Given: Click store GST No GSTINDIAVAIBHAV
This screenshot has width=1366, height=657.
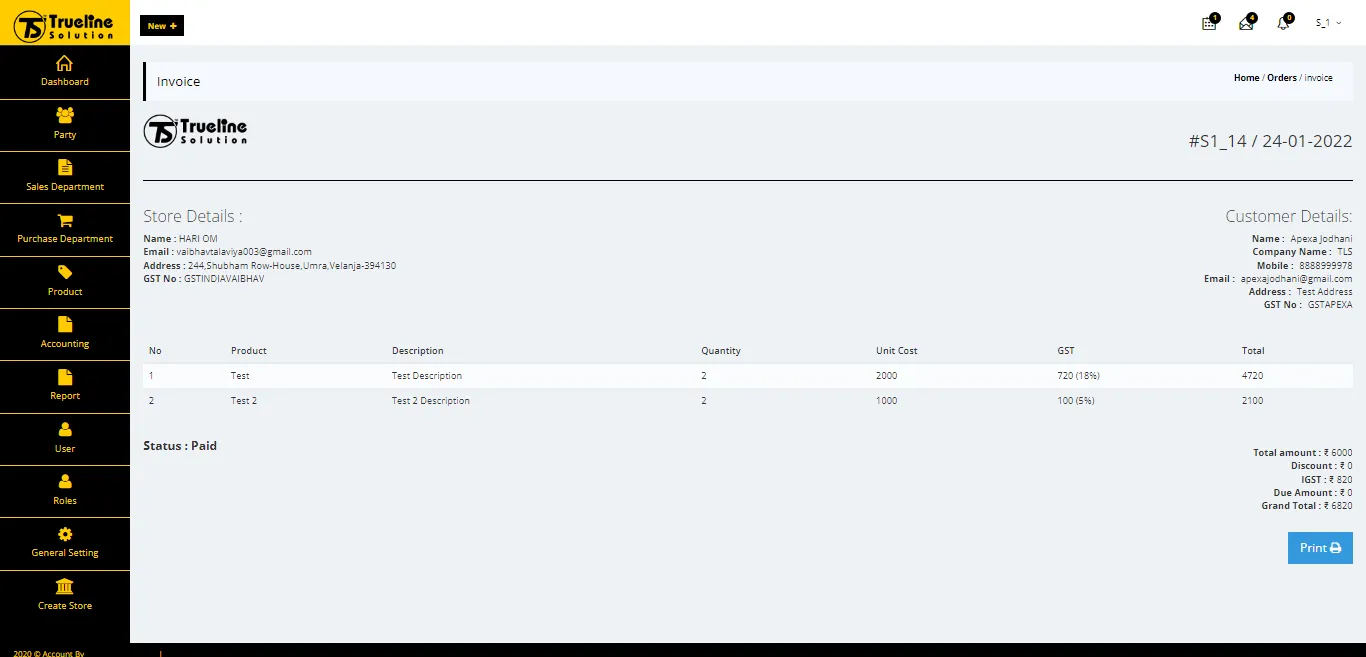Looking at the screenshot, I should tap(224, 279).
